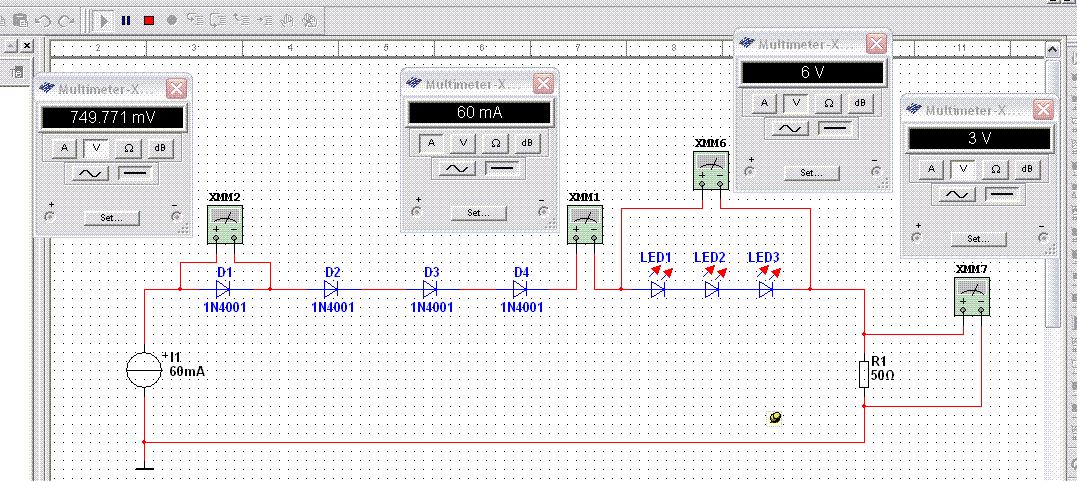
Task: Switch the 60 mA multimeter to voltmeter mode V
Action: [x=463, y=143]
